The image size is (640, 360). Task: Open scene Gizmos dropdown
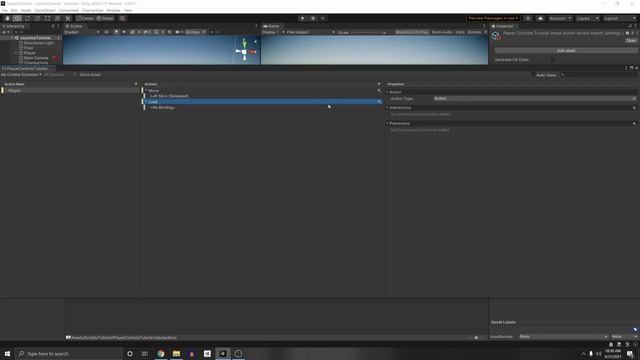point(195,32)
